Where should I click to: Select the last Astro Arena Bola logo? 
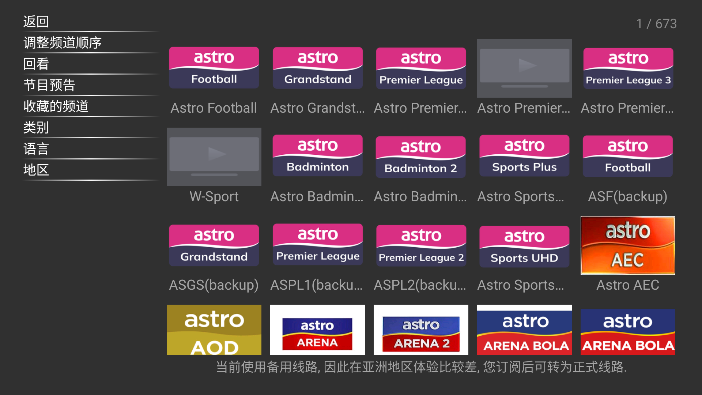[628, 331]
